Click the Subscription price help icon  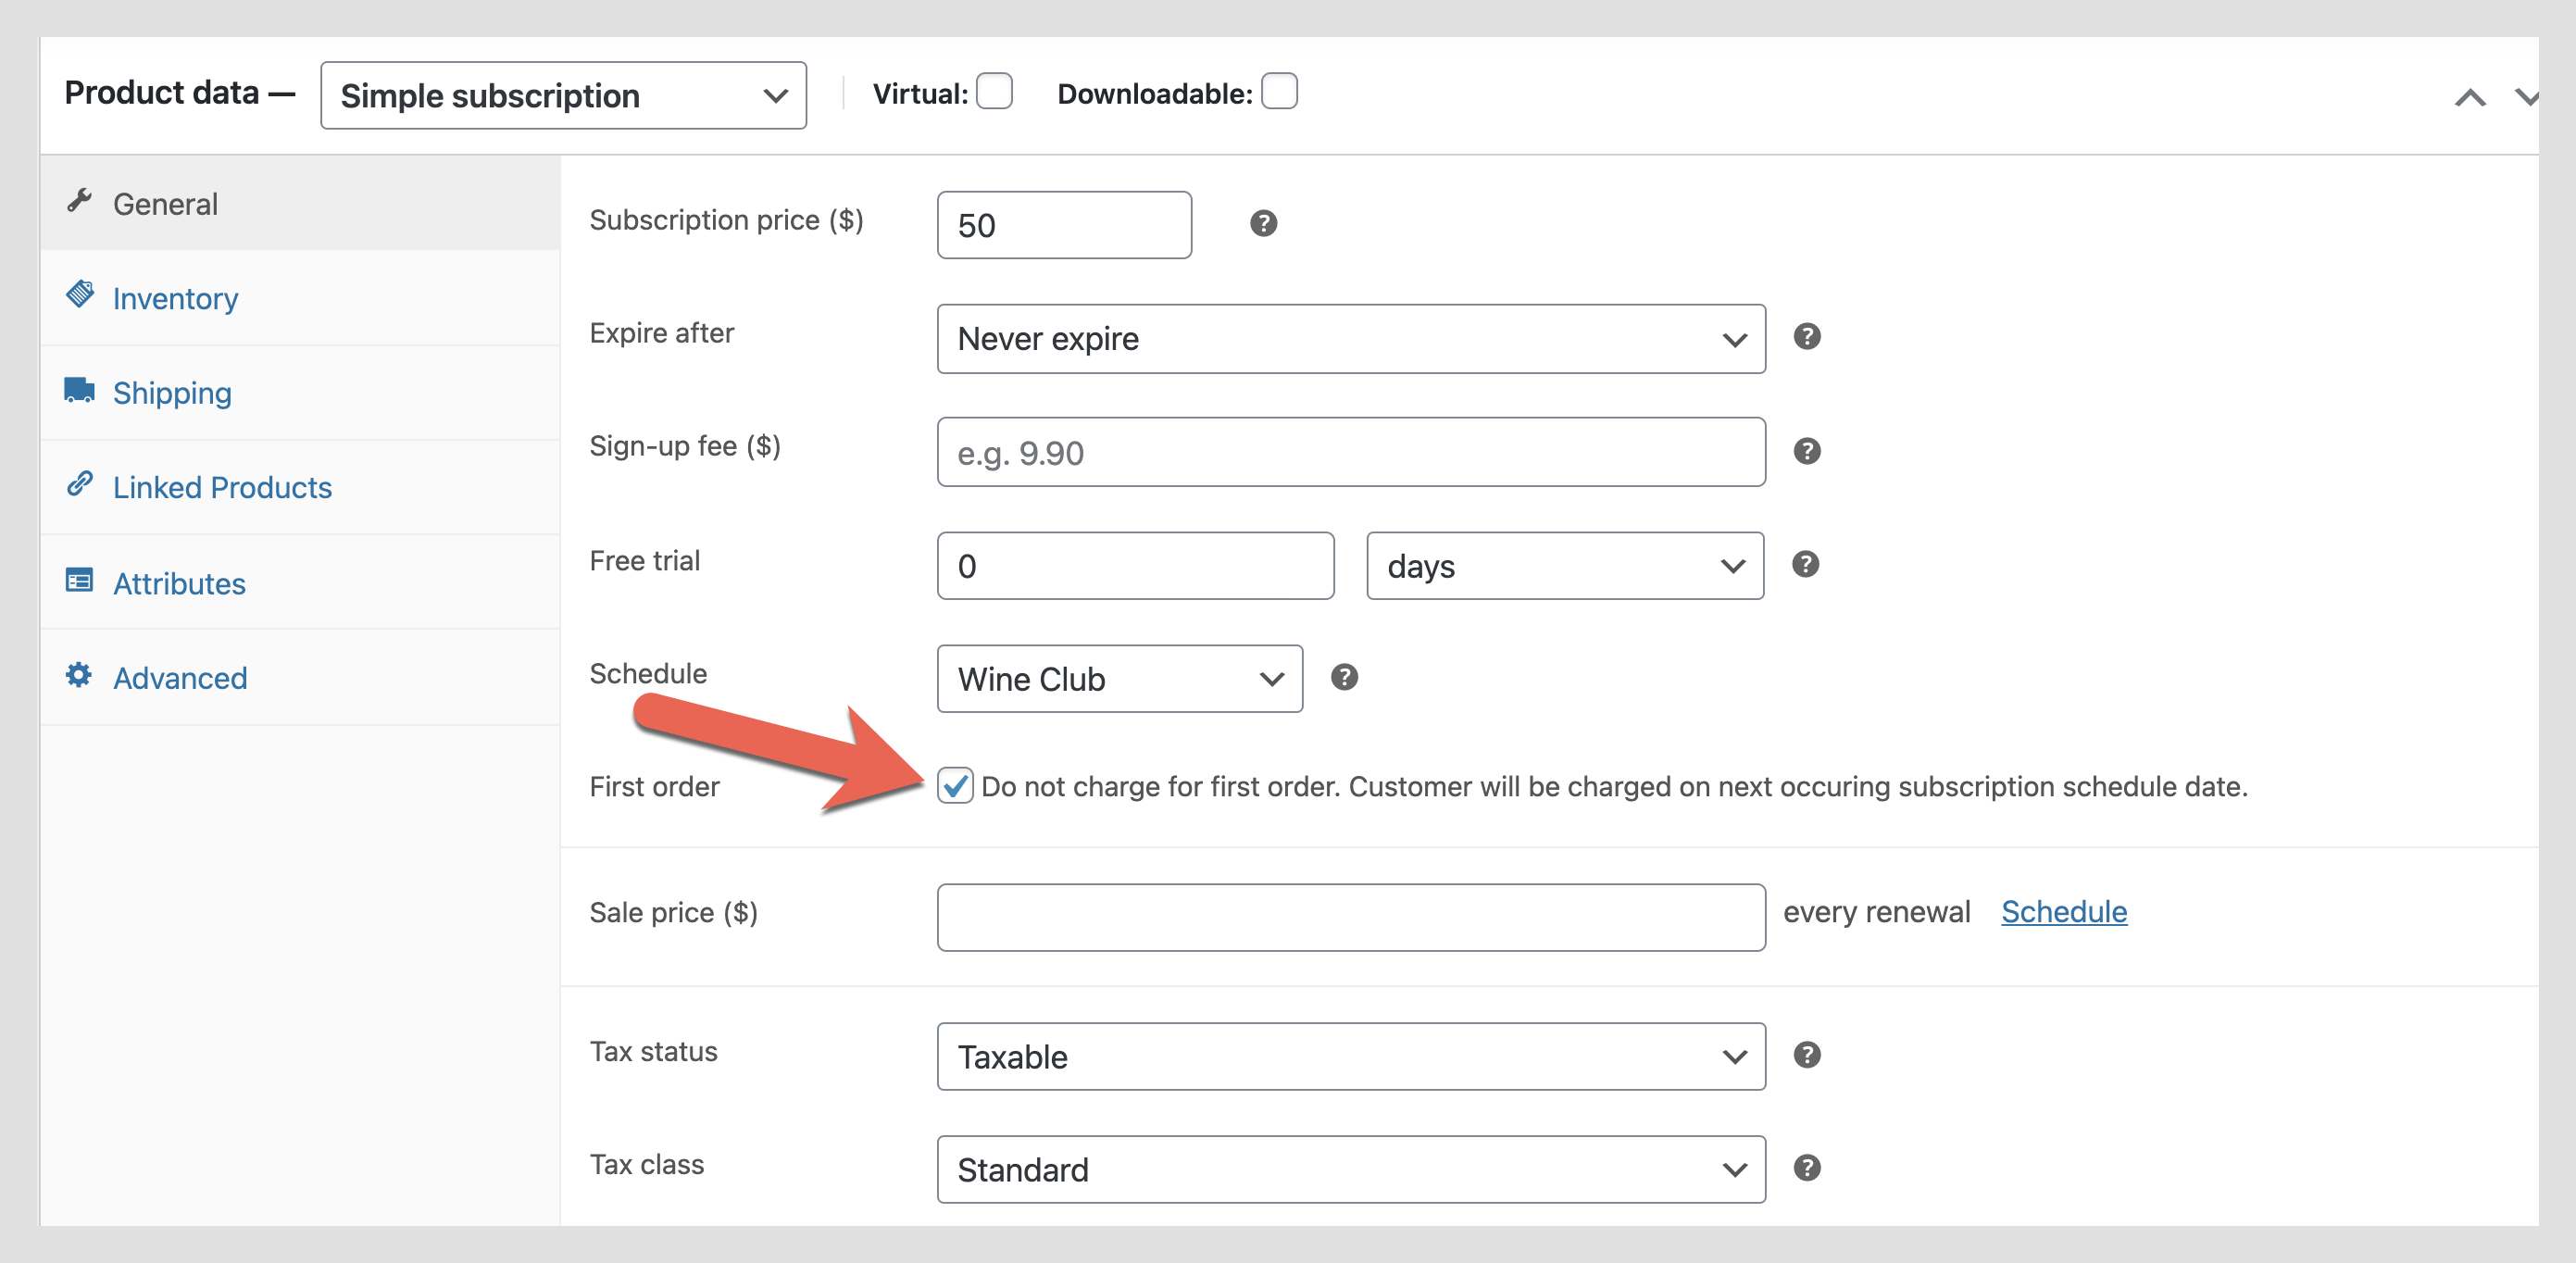coord(1263,224)
